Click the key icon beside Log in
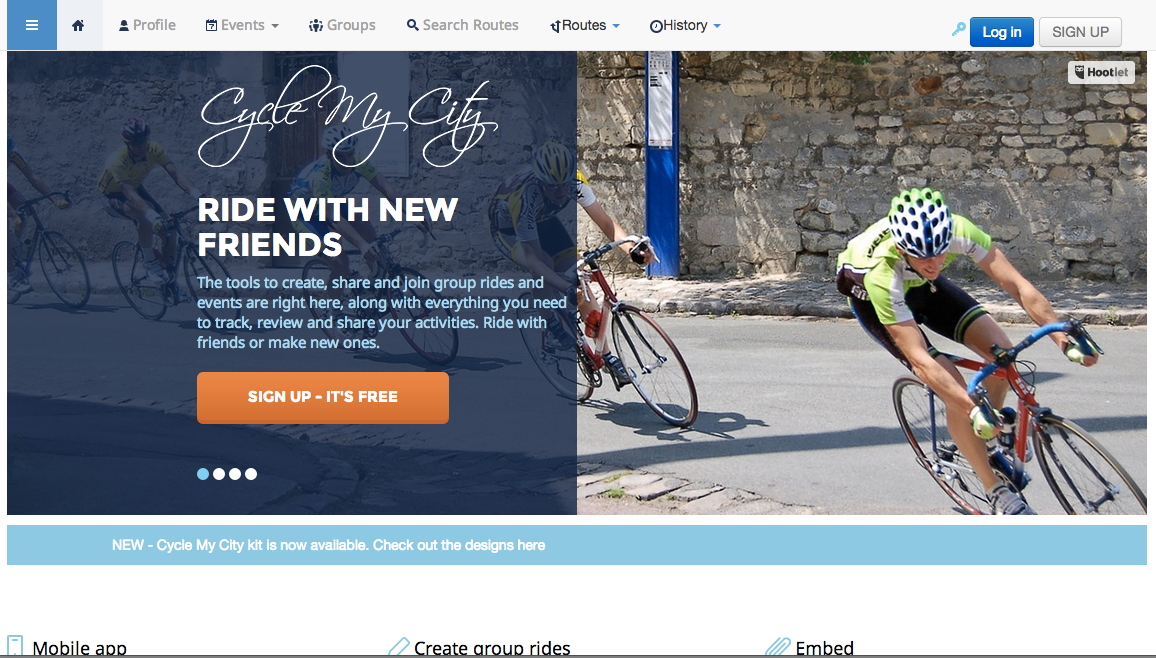Viewport: 1156px width, 658px height. pyautogui.click(x=958, y=29)
